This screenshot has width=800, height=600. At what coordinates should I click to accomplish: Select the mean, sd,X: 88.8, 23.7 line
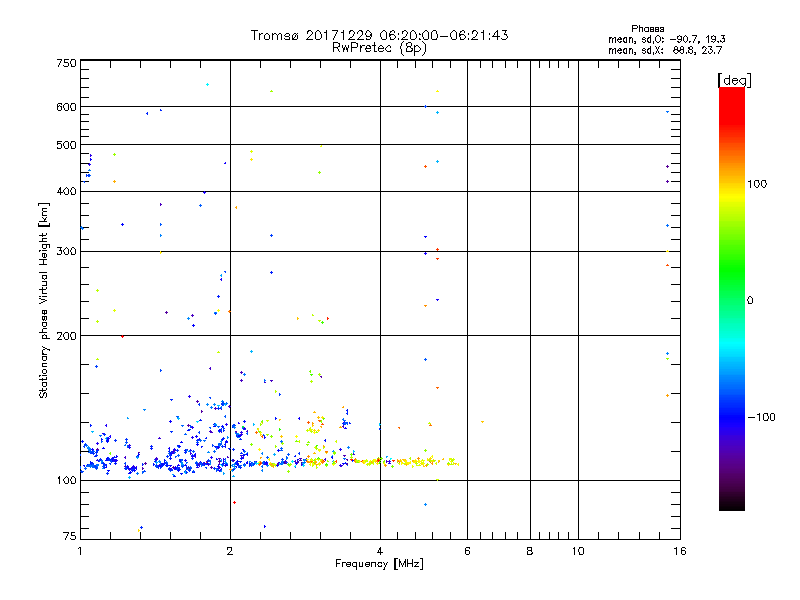(x=665, y=51)
